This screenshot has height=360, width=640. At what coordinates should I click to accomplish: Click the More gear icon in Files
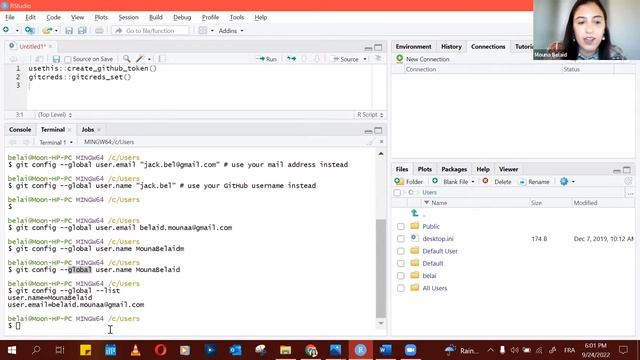(564, 181)
